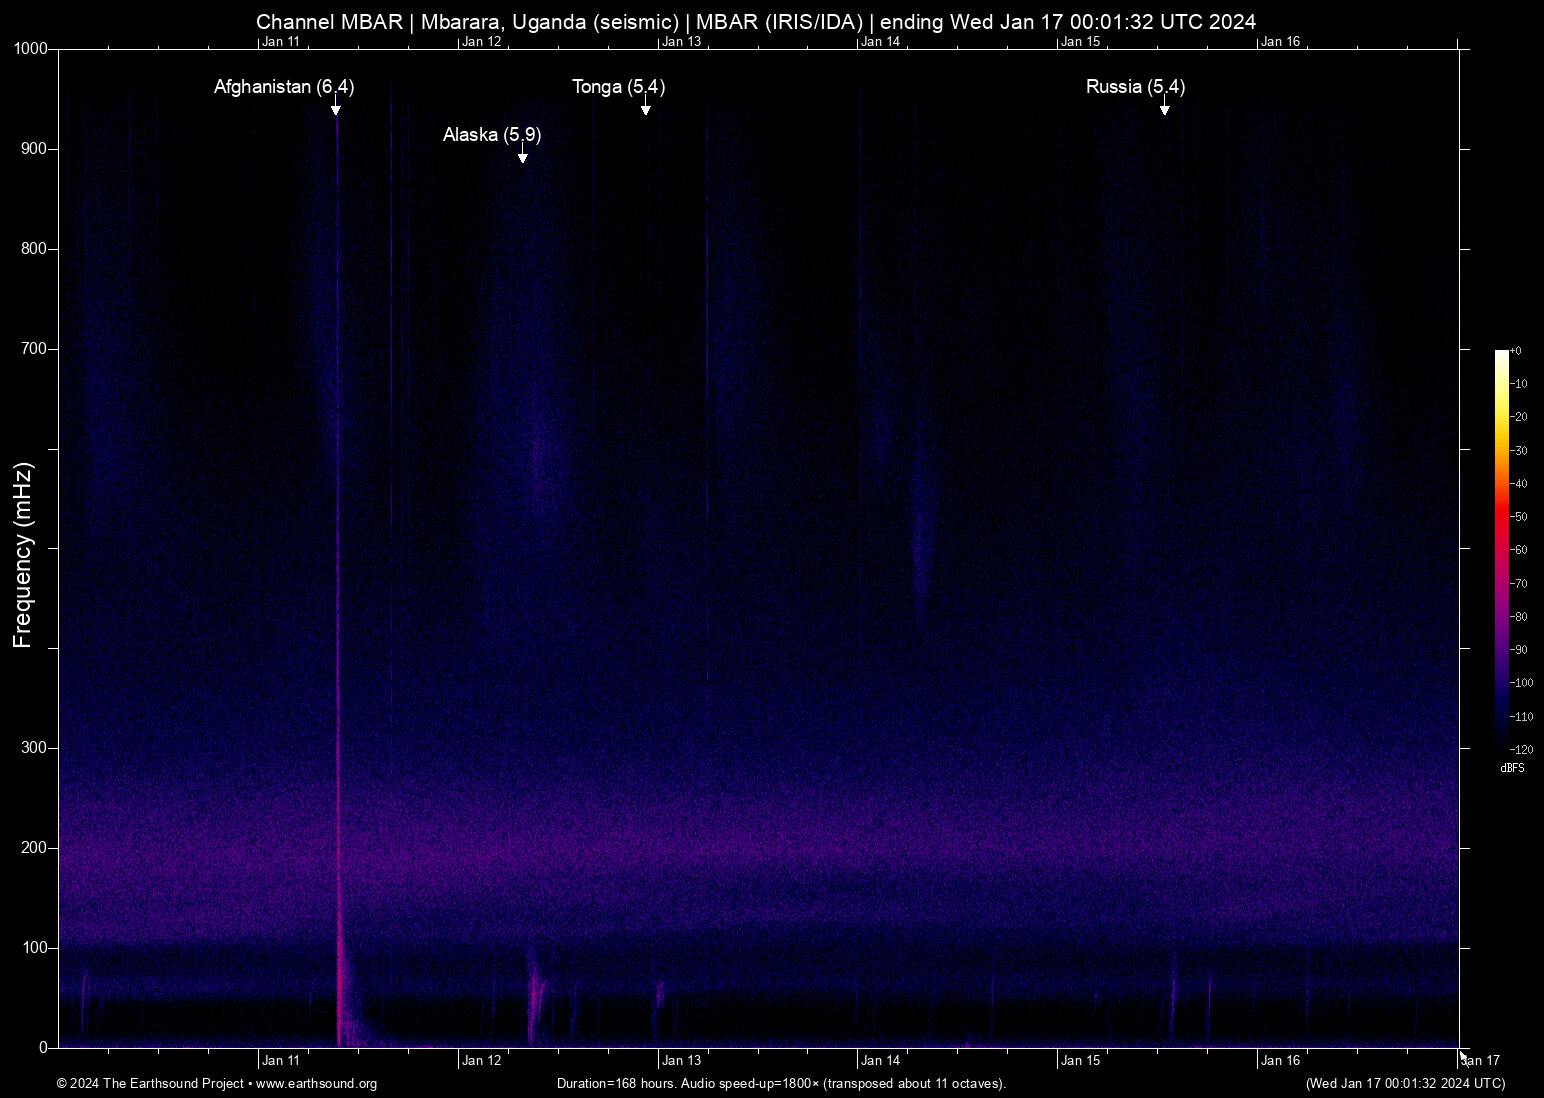Click the Jan 12 label on the top axis

click(x=481, y=42)
